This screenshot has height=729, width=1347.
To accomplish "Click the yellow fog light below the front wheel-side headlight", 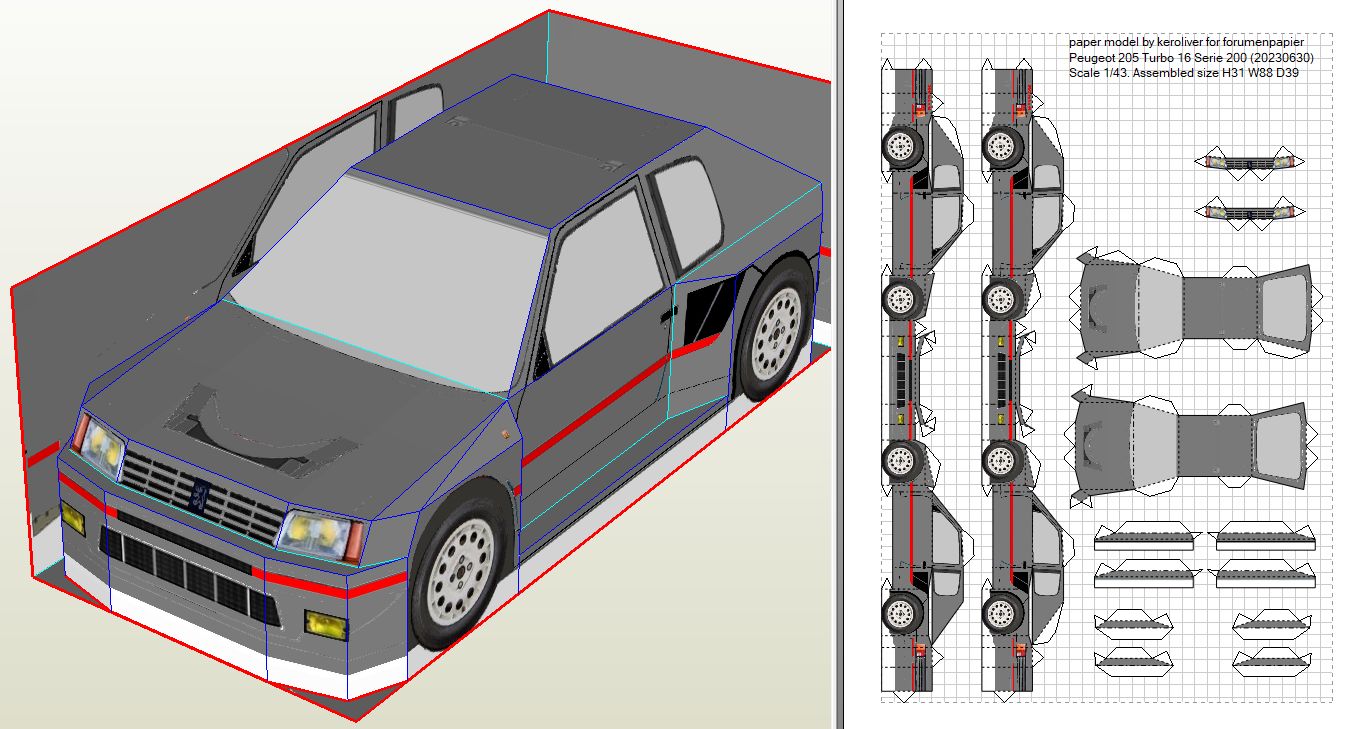I will [x=326, y=626].
